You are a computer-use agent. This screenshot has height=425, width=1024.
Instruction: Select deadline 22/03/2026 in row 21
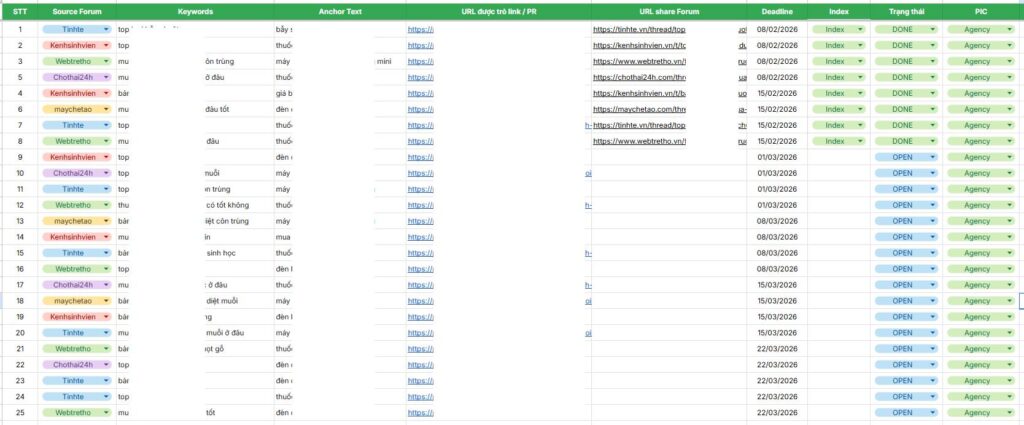pyautogui.click(x=777, y=349)
